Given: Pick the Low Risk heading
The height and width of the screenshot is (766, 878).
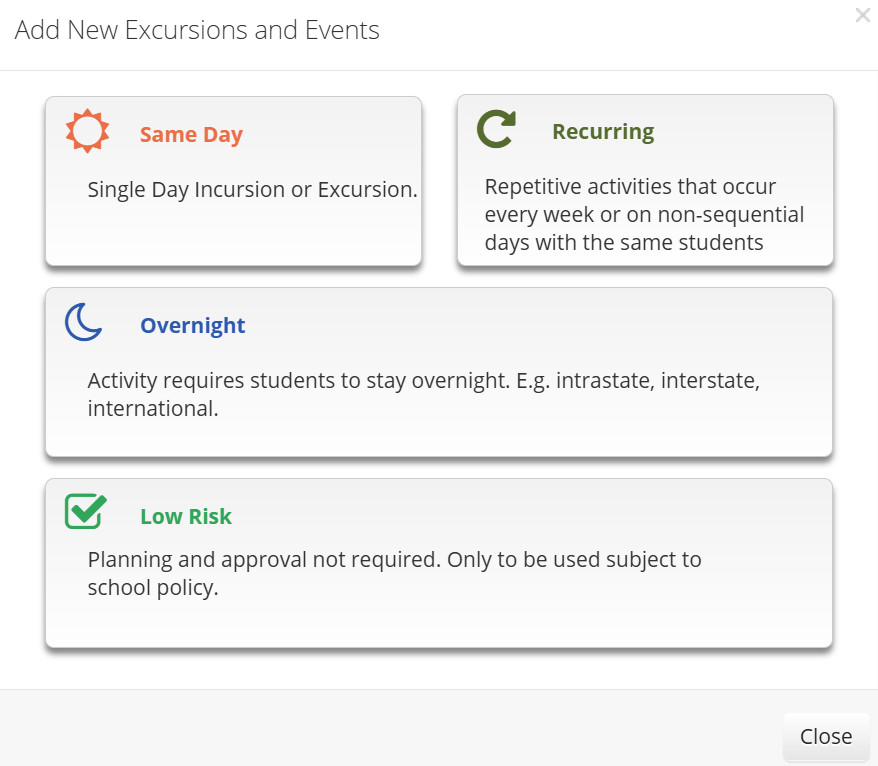Looking at the screenshot, I should (186, 516).
